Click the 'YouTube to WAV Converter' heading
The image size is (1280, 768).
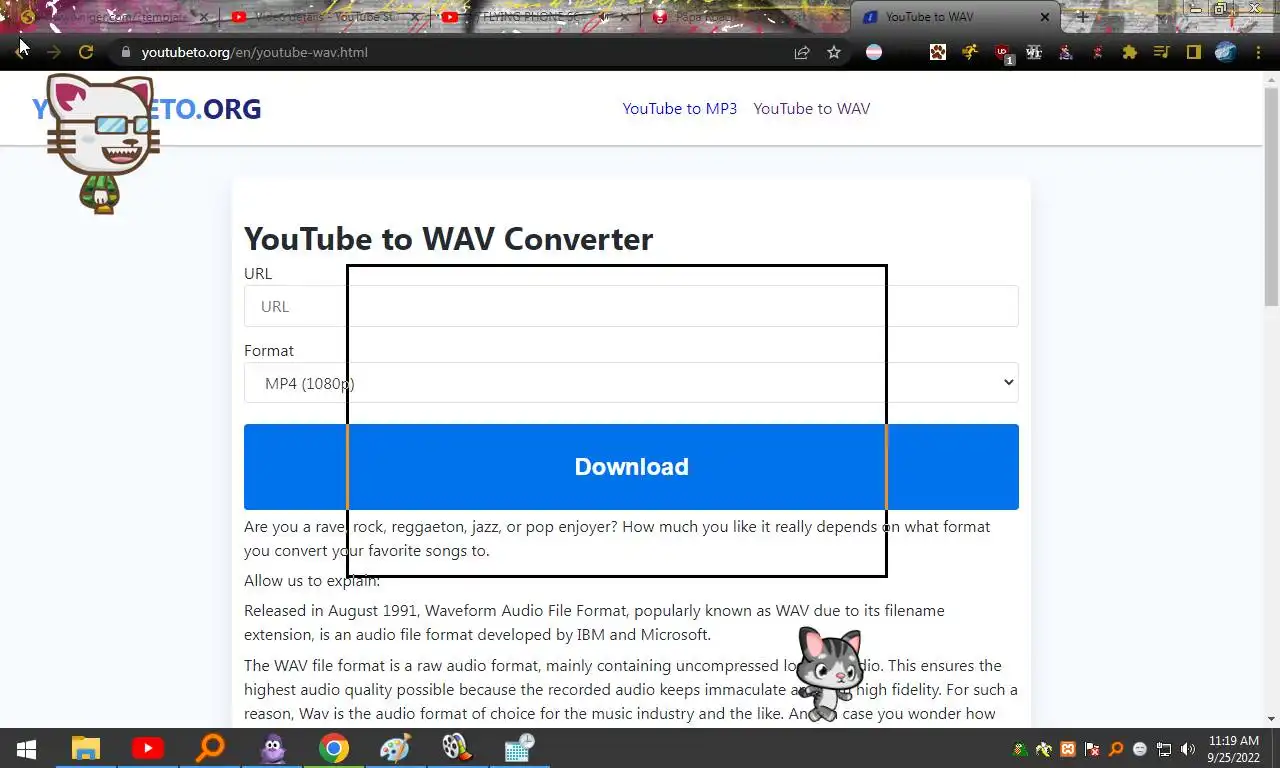click(x=448, y=239)
